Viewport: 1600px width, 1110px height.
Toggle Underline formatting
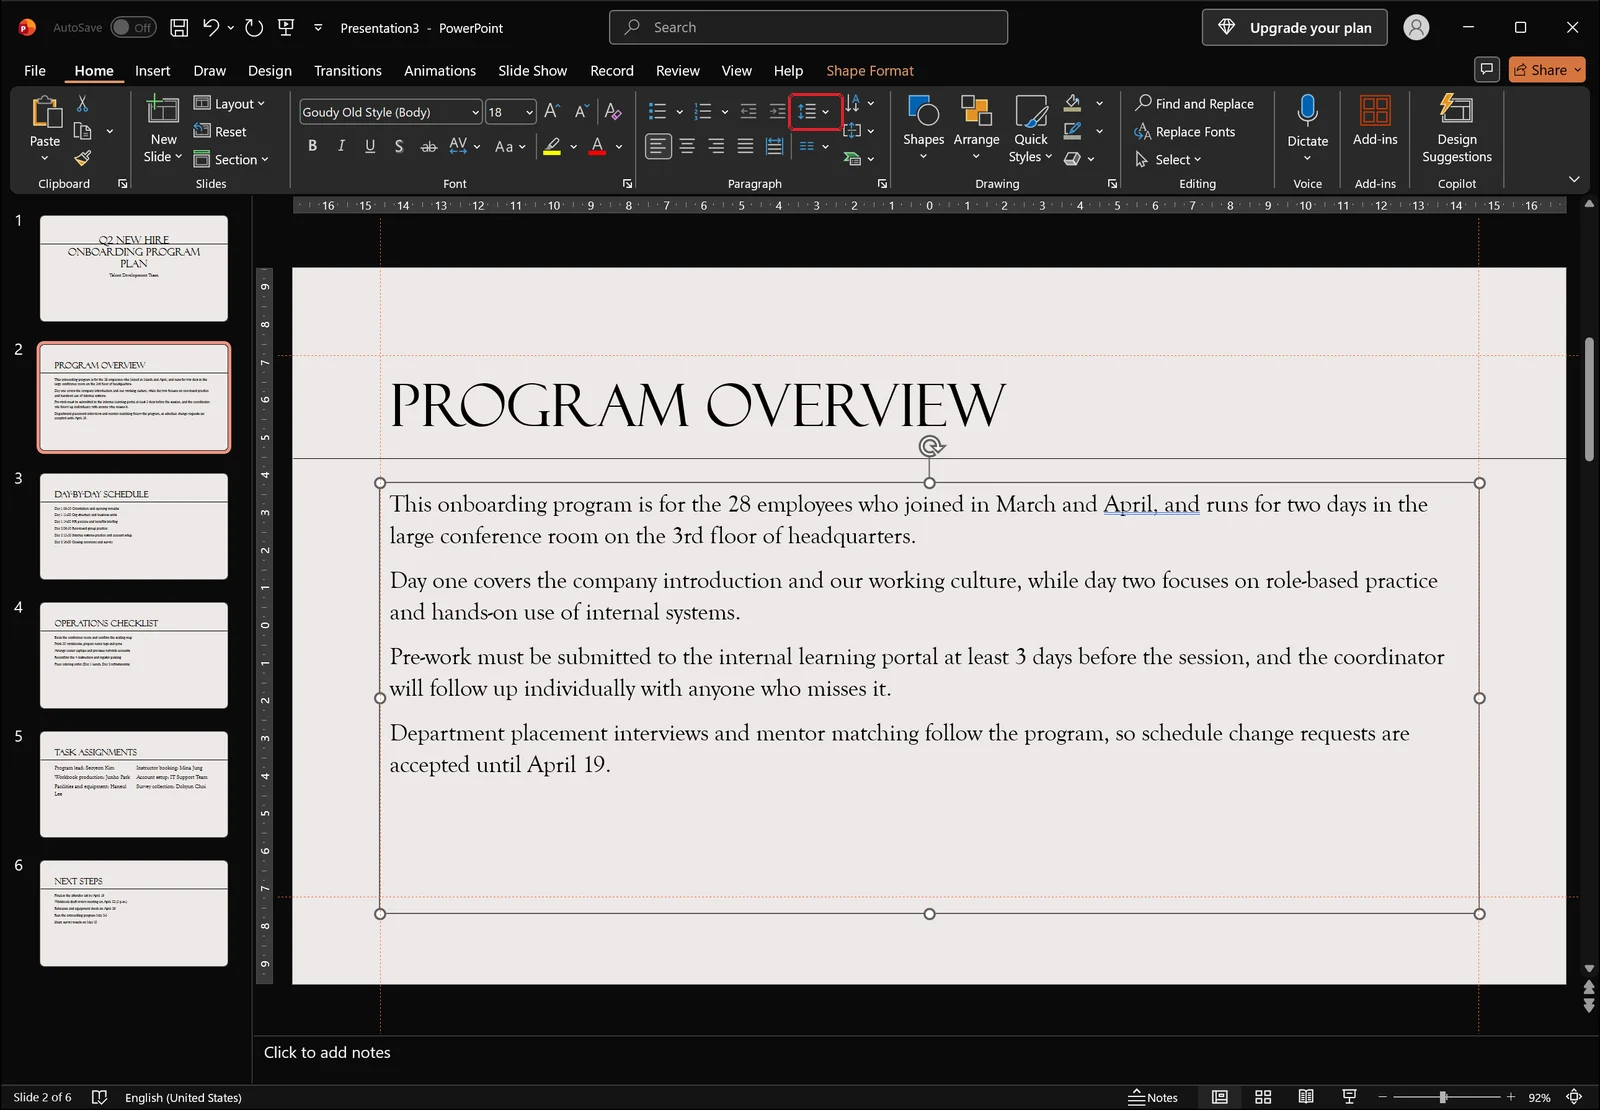(370, 146)
